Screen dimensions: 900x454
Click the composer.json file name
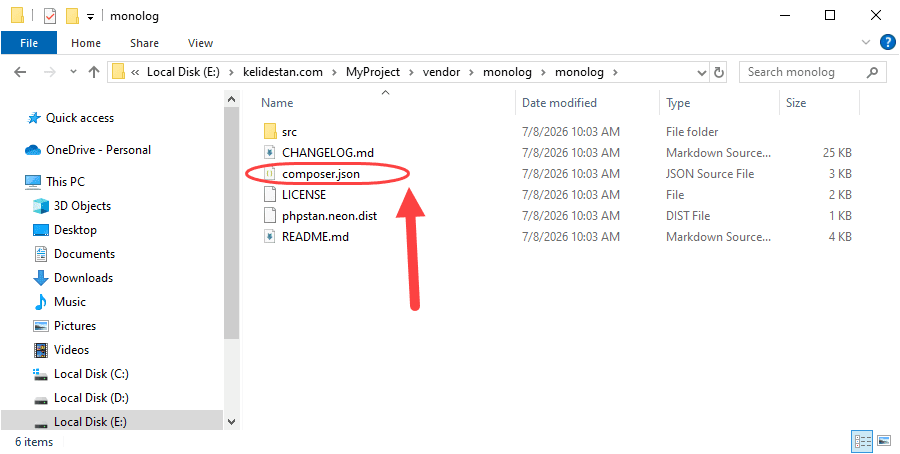point(321,174)
